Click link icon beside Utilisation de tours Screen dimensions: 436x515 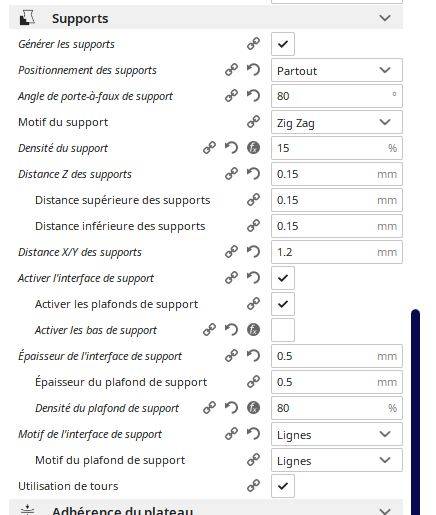(x=253, y=486)
